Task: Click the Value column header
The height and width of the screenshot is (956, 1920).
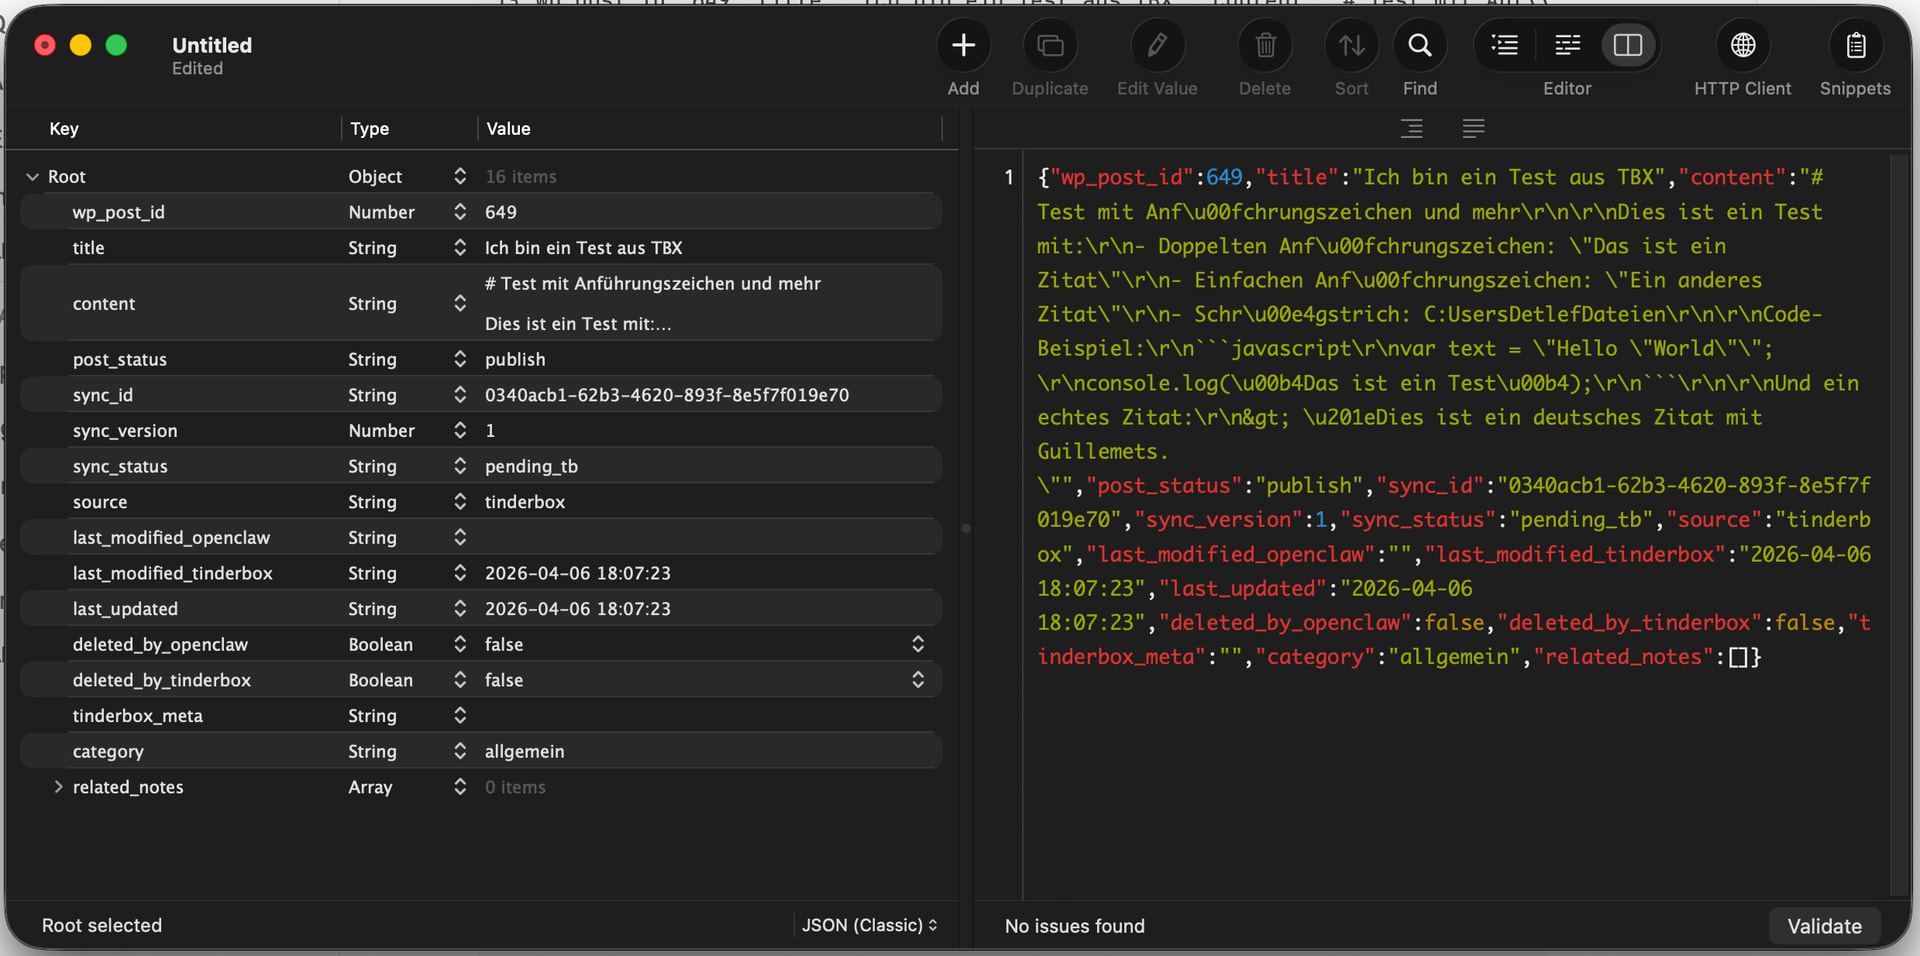Action: pyautogui.click(x=508, y=129)
